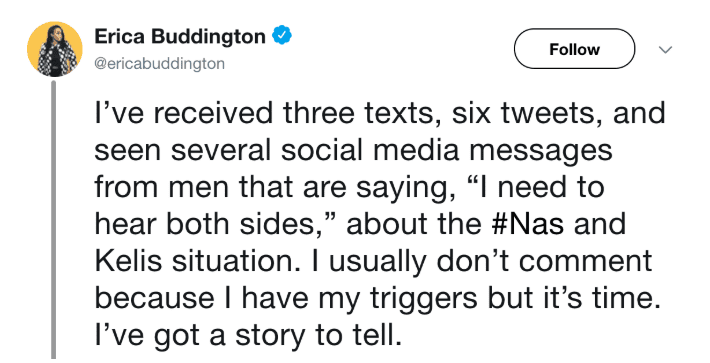Follow Erica Buddington's account
710x363 pixels.
tap(574, 49)
